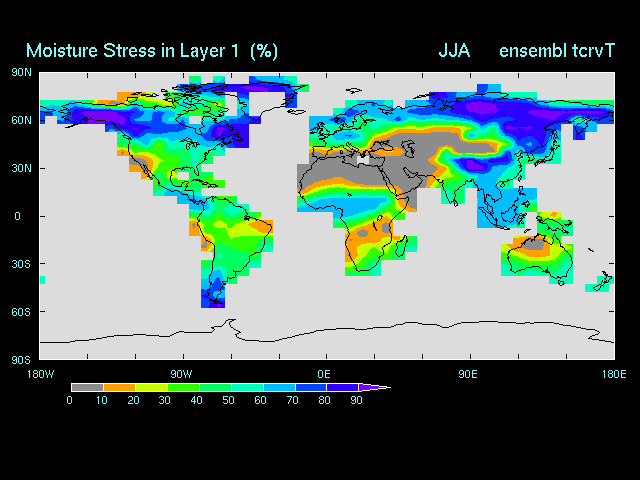Click the "ensembl tcrvT" label

[x=556, y=50]
